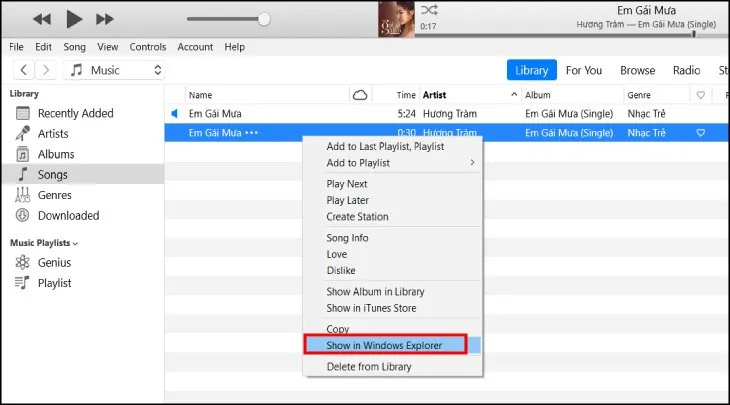Expand Add to Playlist submenu
This screenshot has height=405, width=730.
point(400,162)
